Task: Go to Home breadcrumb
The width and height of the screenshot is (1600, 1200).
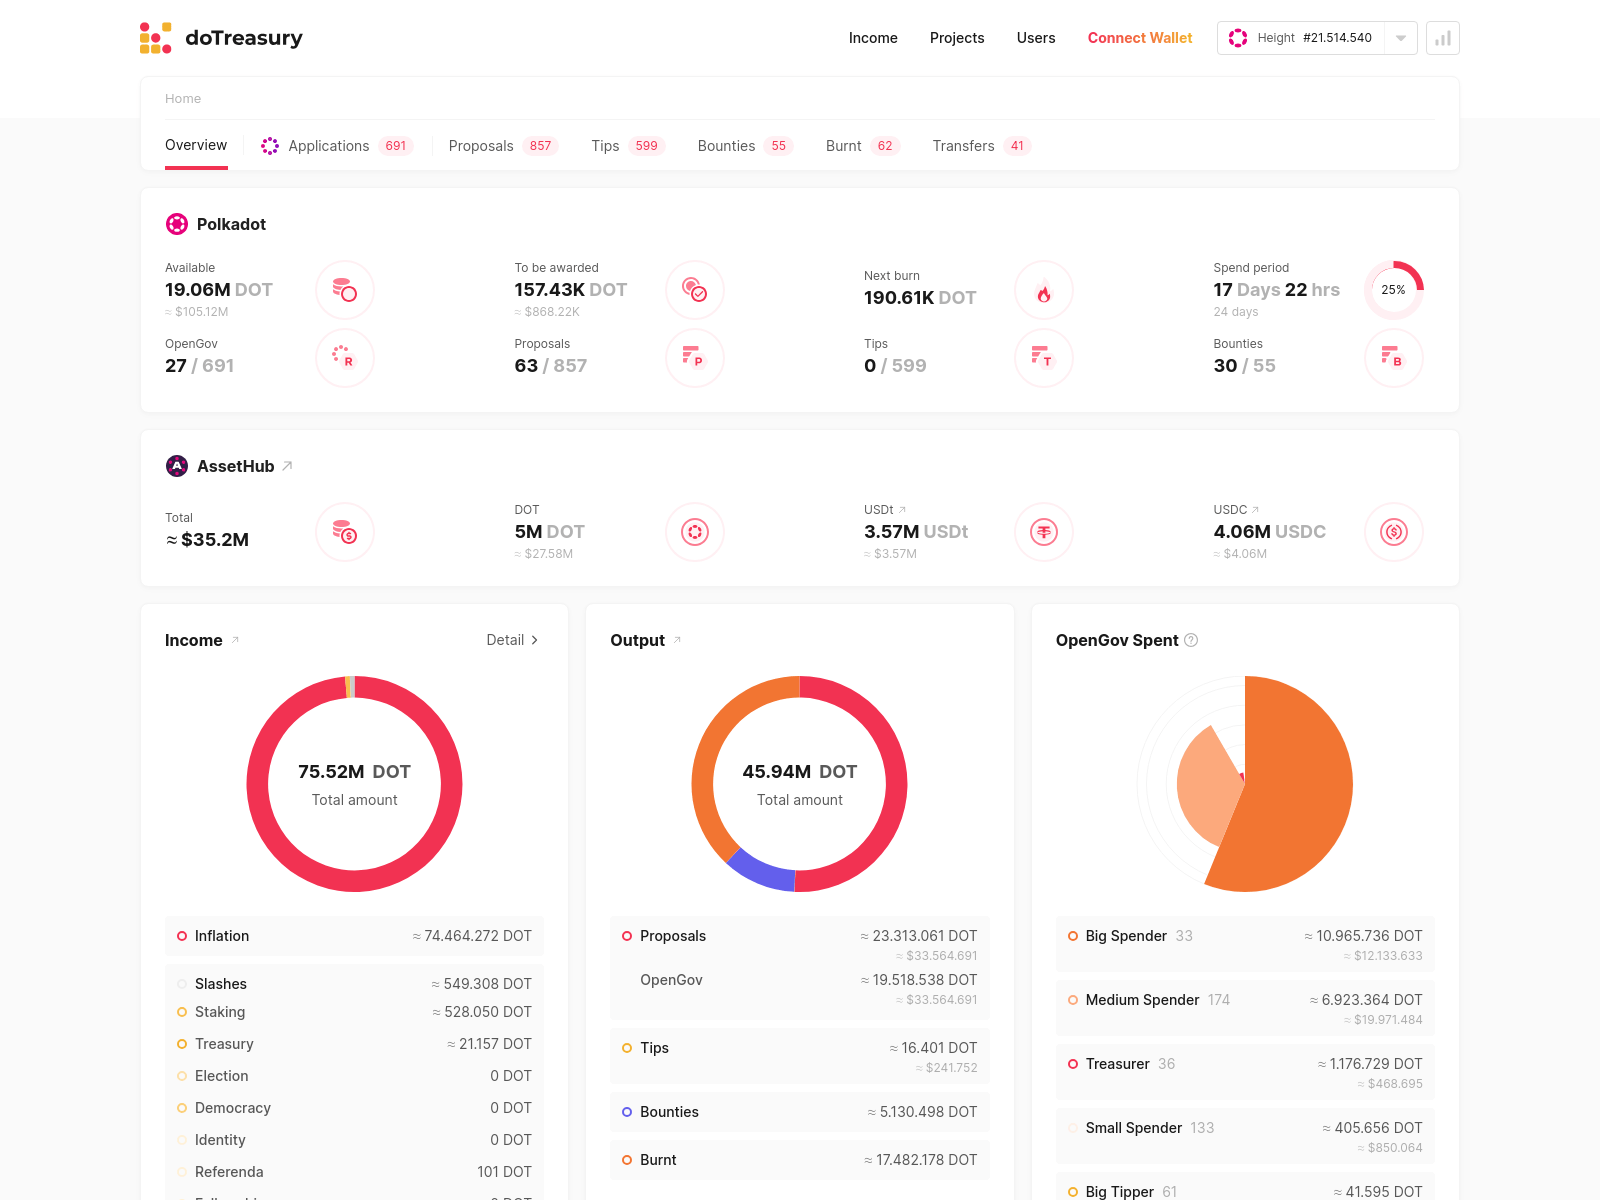Action: pos(183,99)
